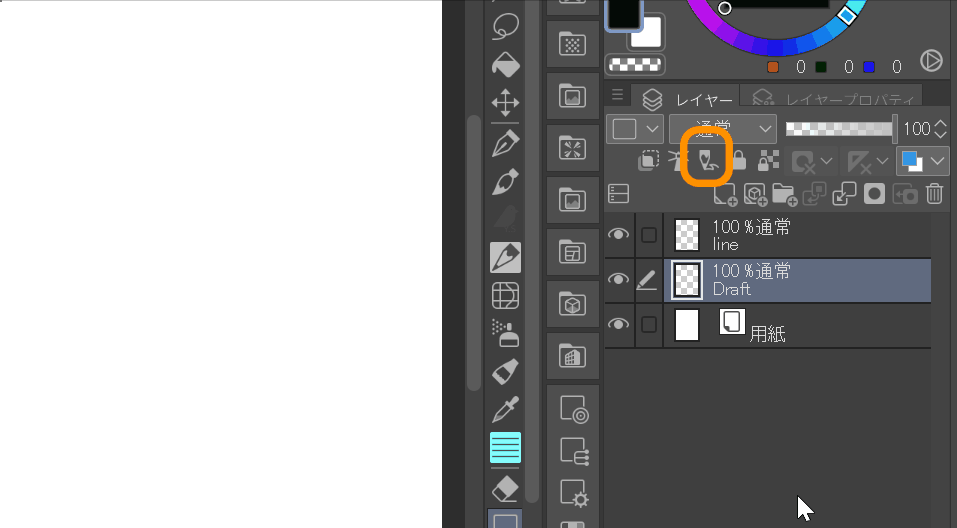The width and height of the screenshot is (957, 528).
Task: Select the transparent color checker swatch
Action: 635,64
